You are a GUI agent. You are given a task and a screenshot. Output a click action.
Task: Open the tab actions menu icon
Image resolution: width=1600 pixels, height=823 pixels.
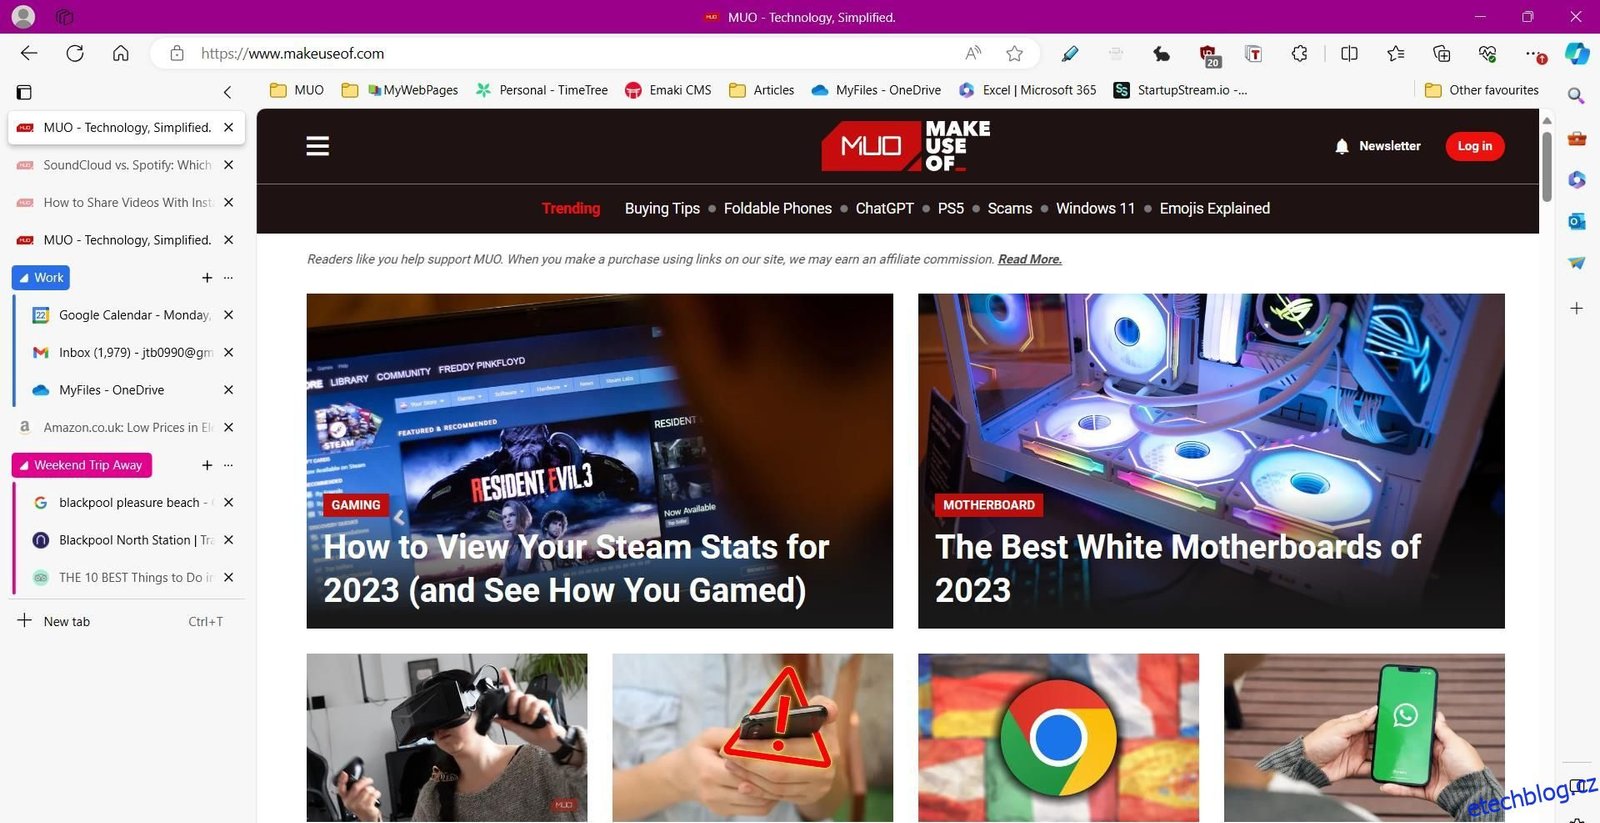coord(24,92)
